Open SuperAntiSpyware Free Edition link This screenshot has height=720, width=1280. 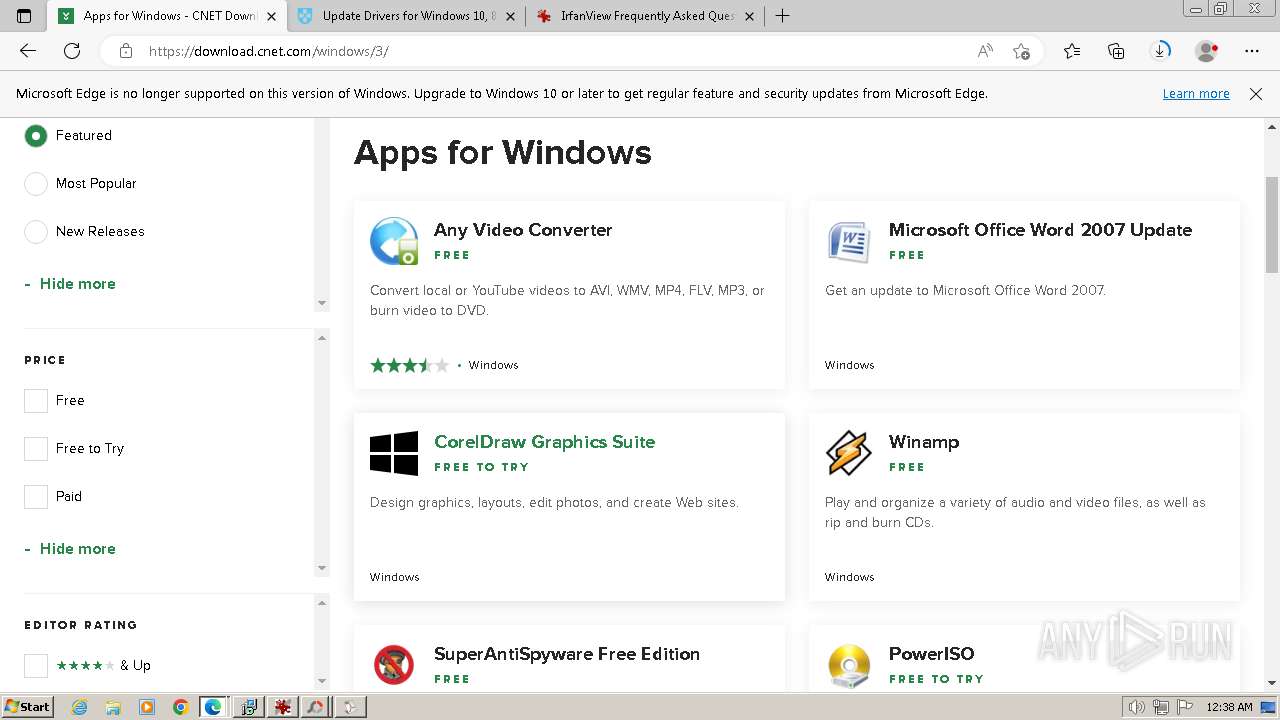(x=567, y=654)
